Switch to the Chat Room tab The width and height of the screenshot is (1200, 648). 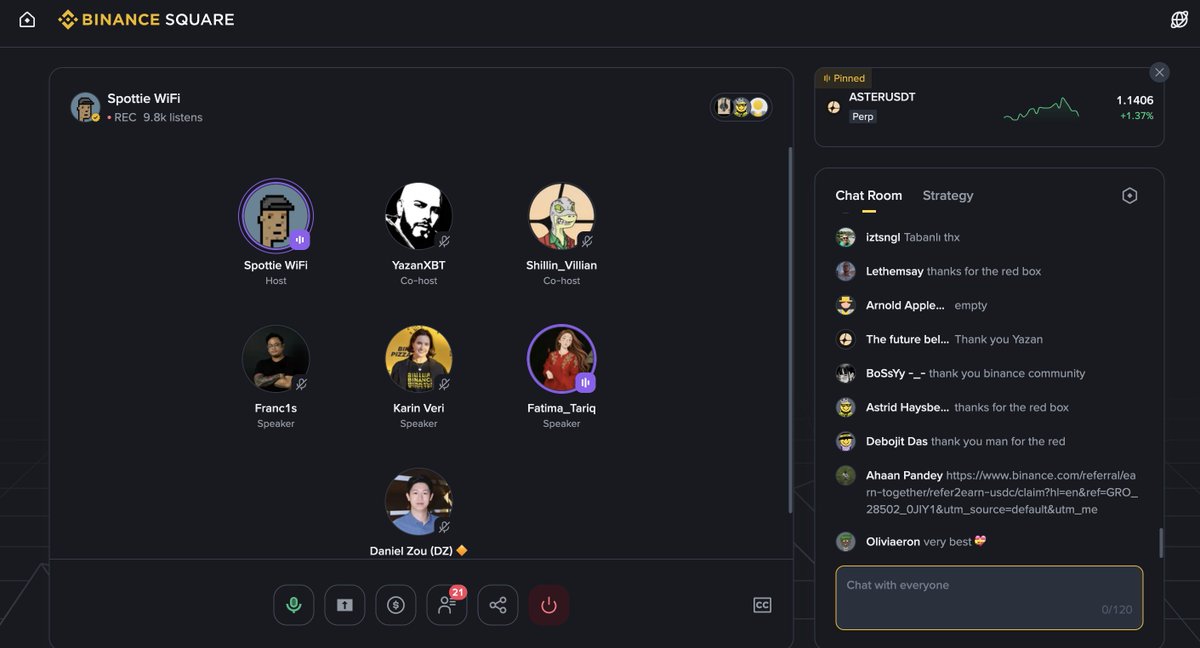click(869, 196)
